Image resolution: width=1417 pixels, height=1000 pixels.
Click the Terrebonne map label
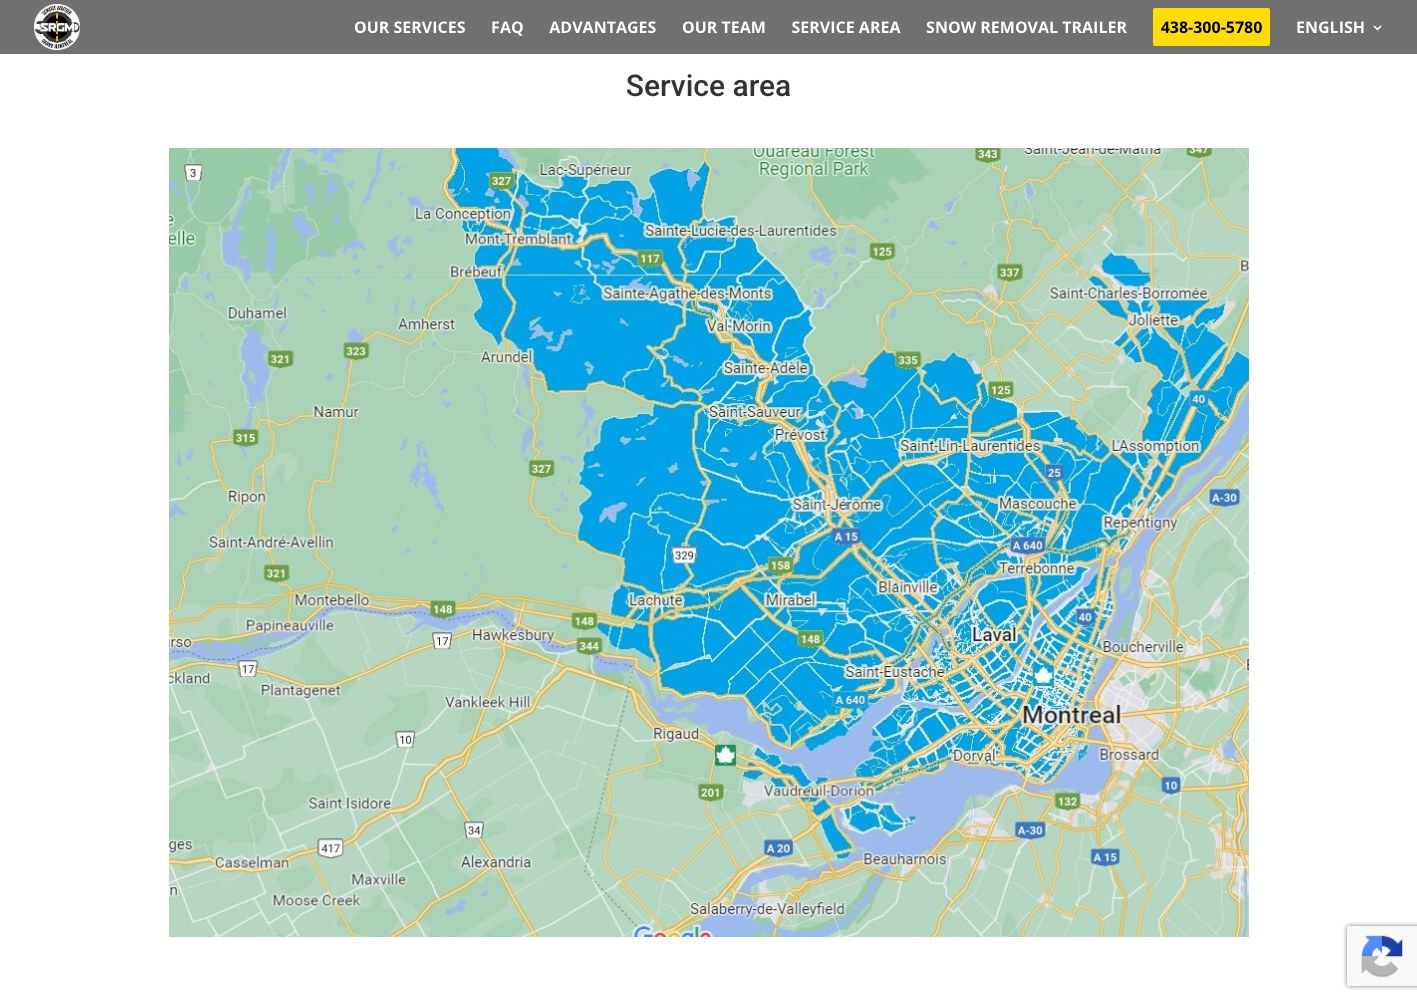click(1036, 568)
